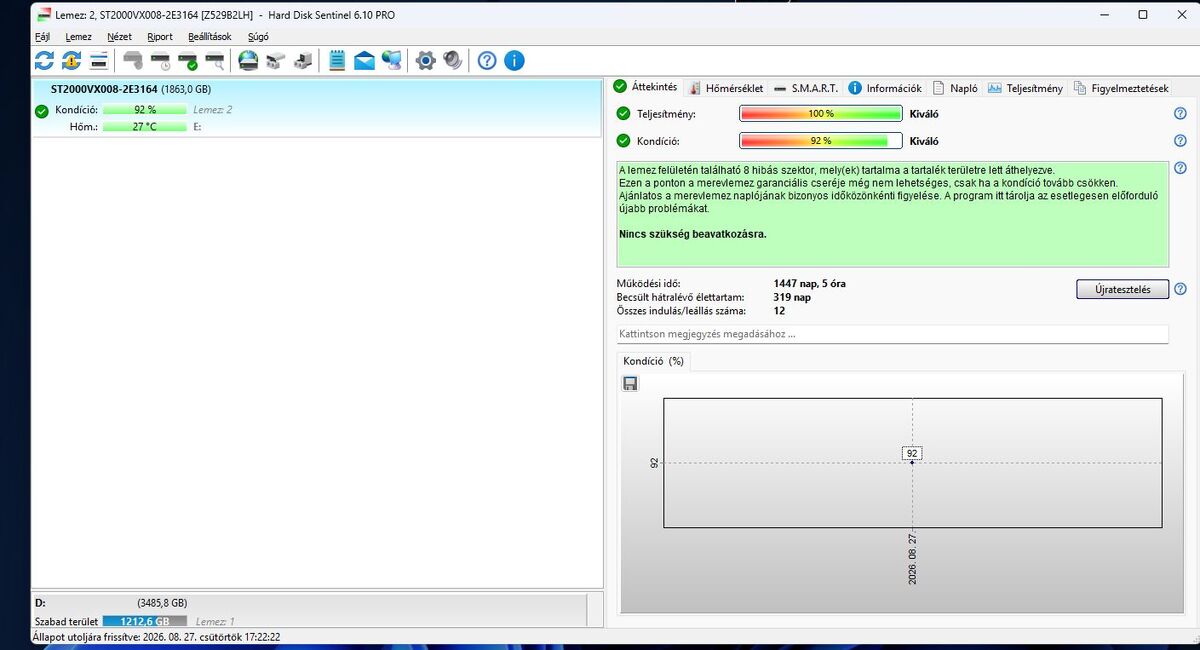
Task: Click the chart date label 2026. 08. 27
Action: (913, 559)
